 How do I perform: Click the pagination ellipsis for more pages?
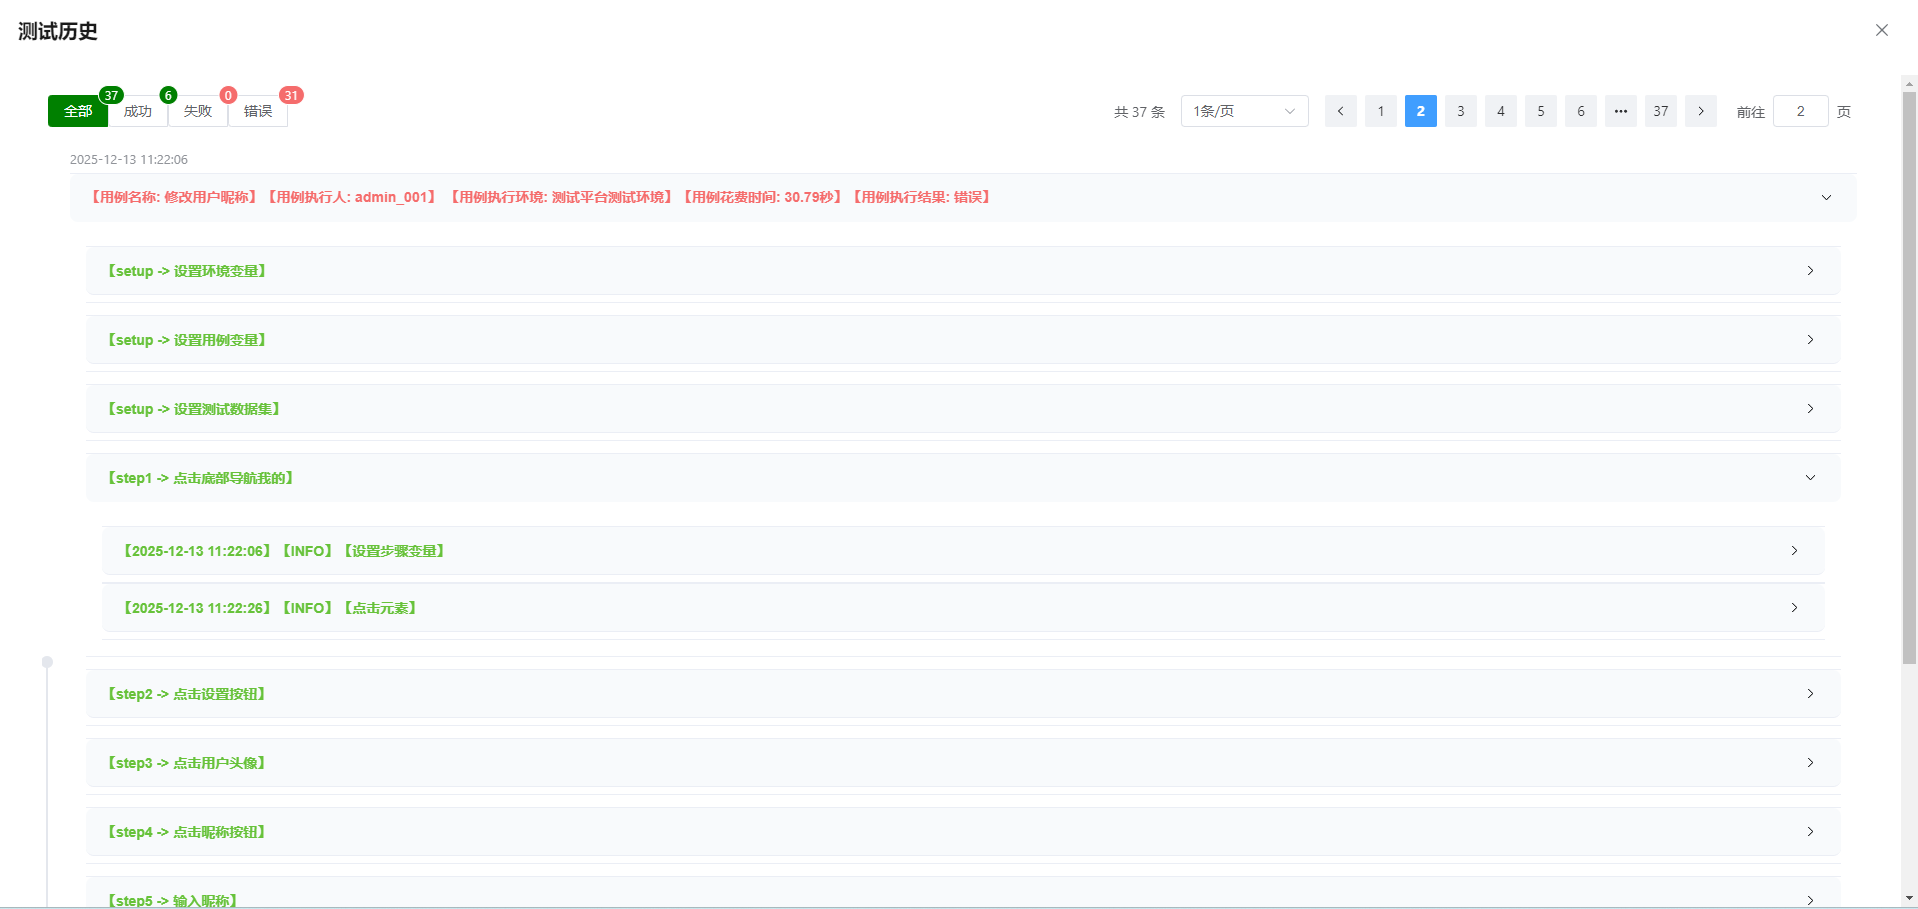[1620, 111]
